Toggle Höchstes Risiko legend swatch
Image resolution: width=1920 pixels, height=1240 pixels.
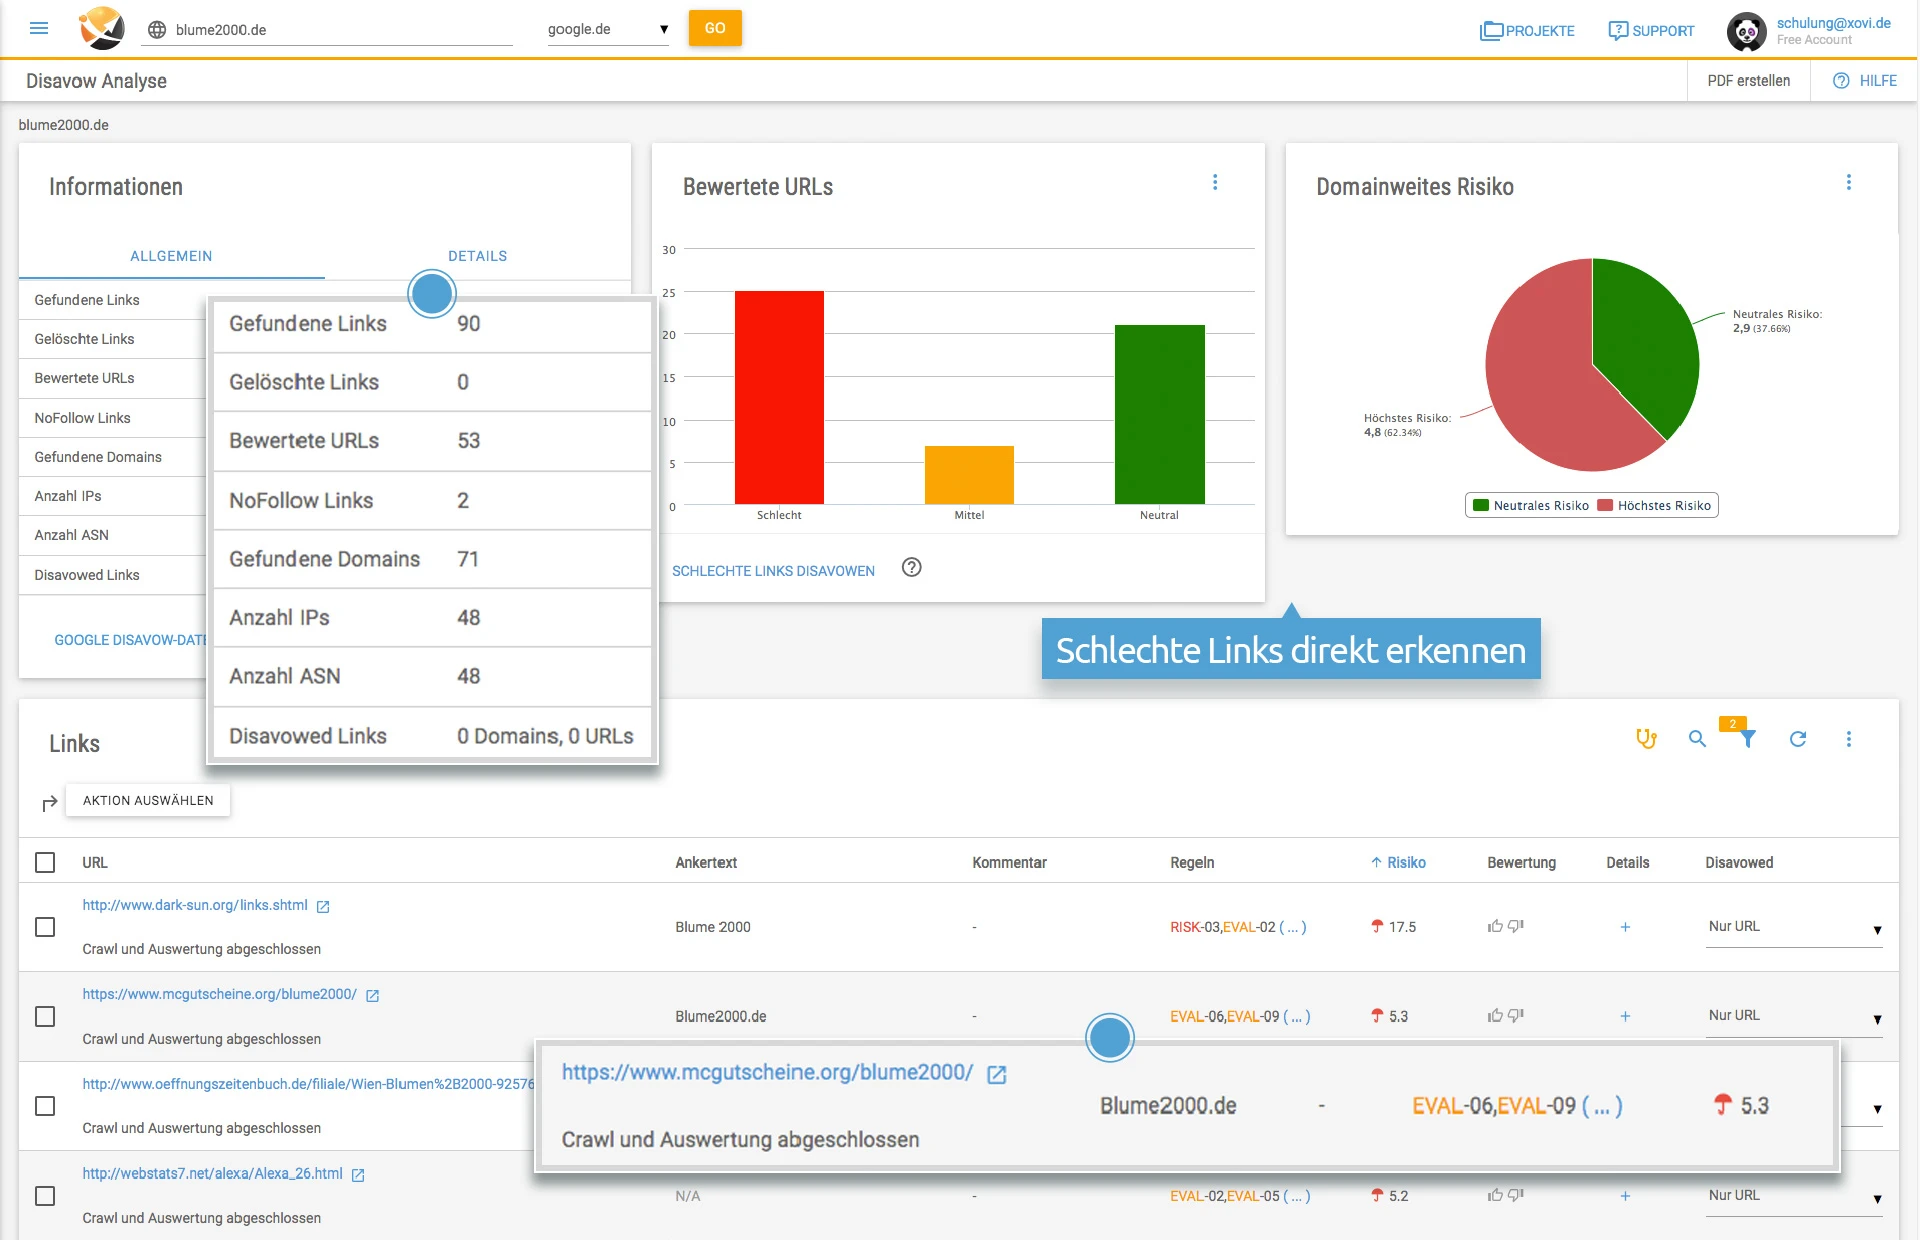1605,506
